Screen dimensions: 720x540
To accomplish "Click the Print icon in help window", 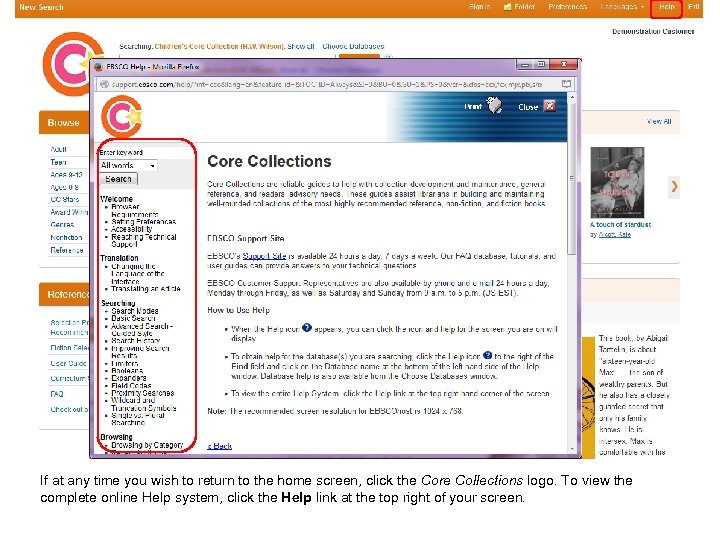I will [495, 105].
